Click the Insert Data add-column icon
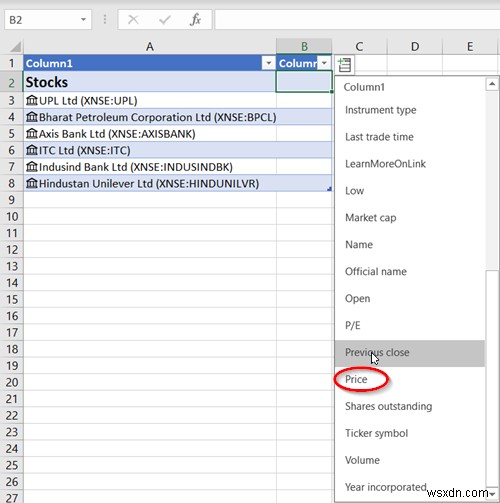Image resolution: width=500 pixels, height=503 pixels. [x=344, y=65]
